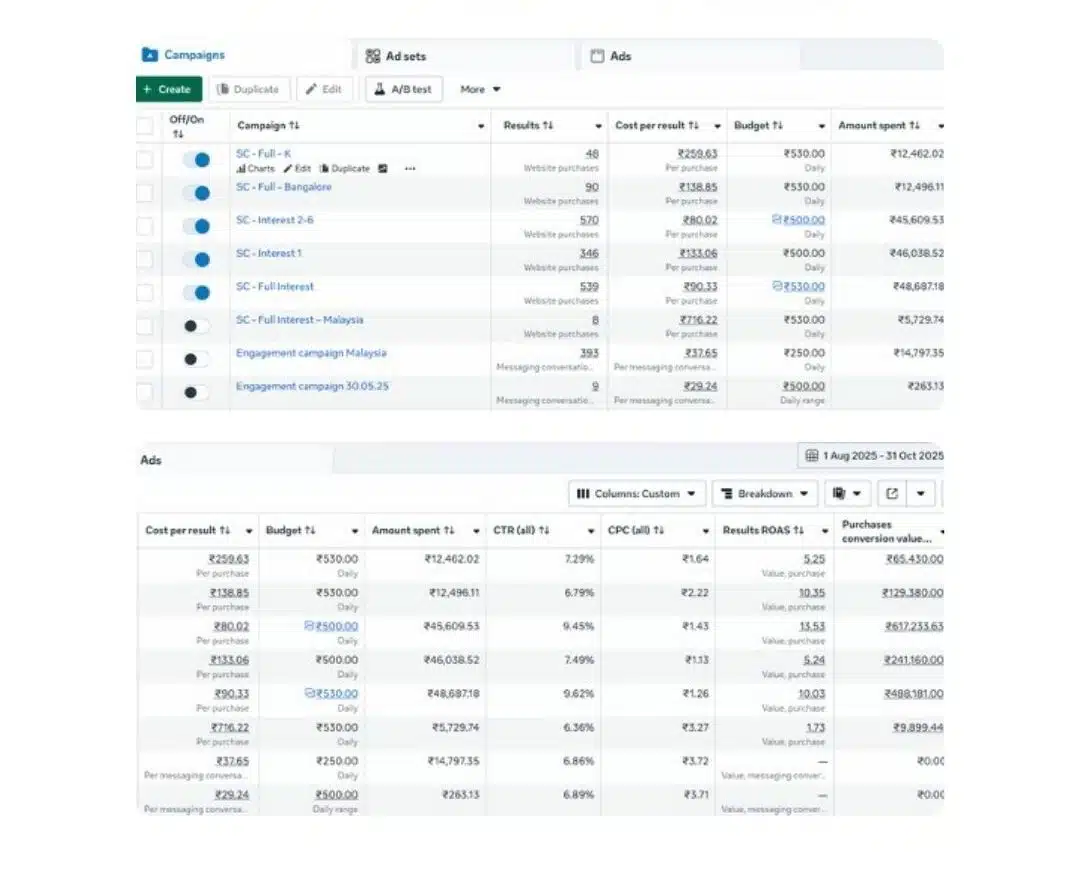This screenshot has width=1080, height=882.
Task: Open the More dropdown menu
Action: 480,89
